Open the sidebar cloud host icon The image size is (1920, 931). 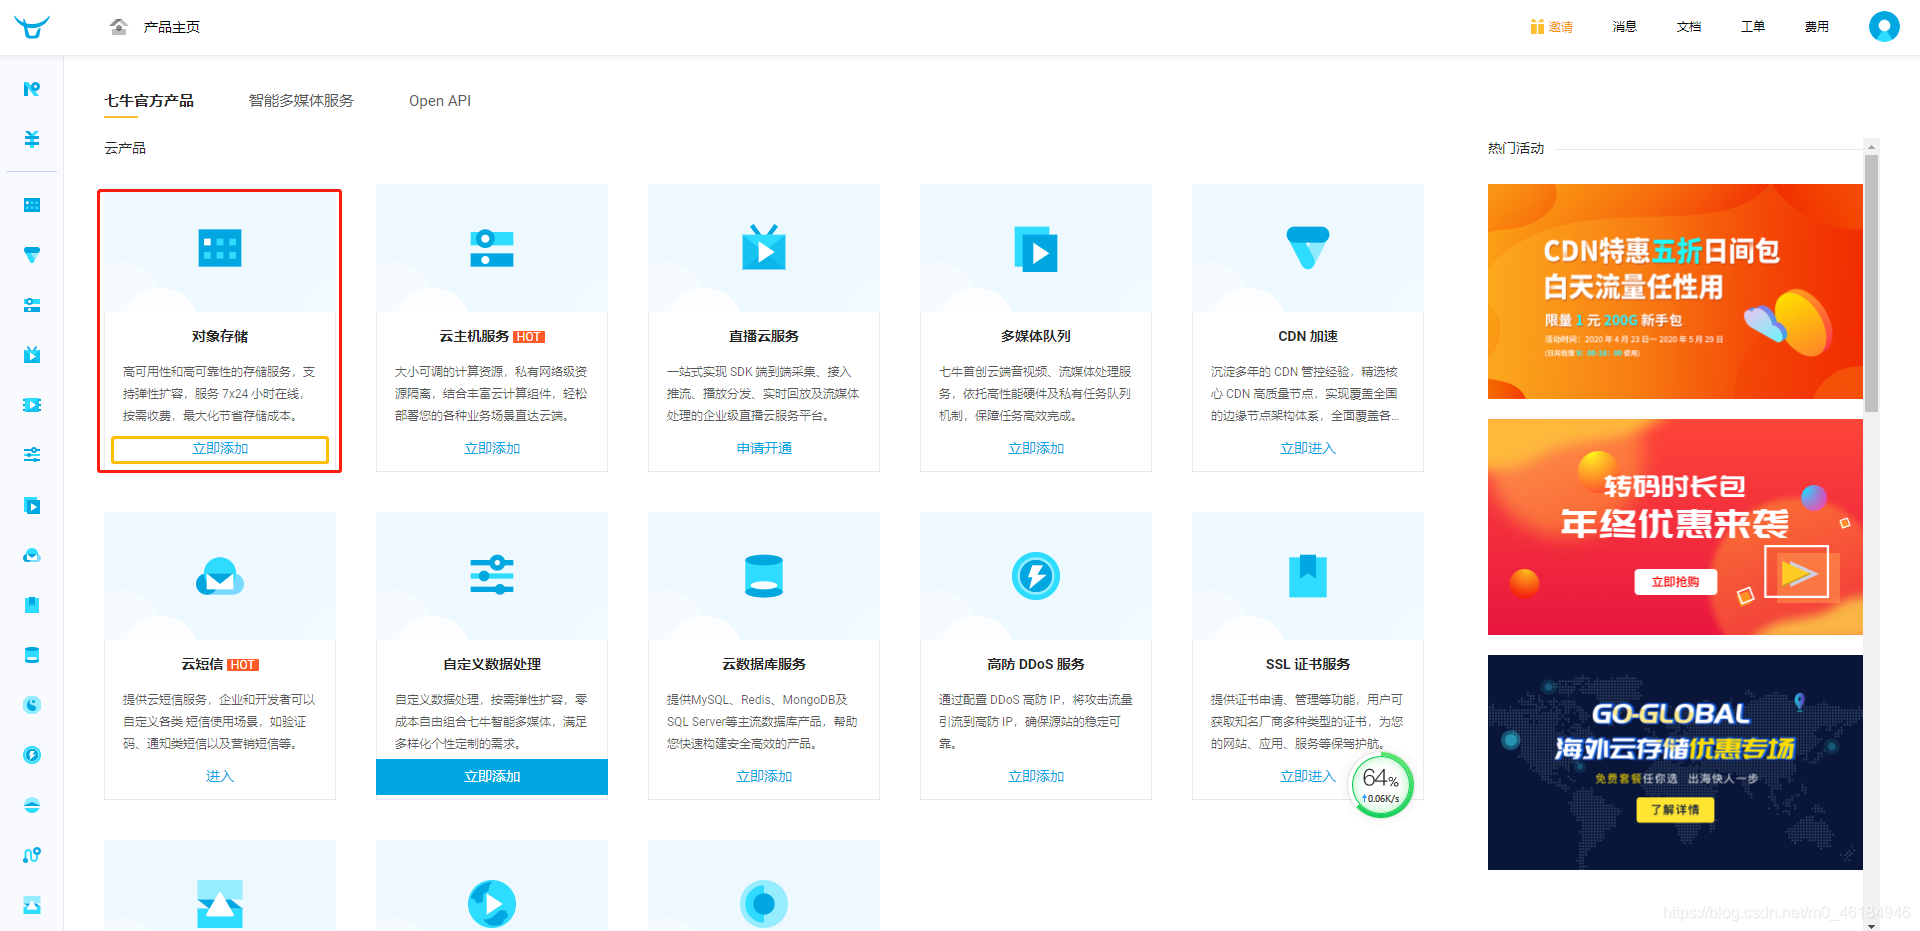pyautogui.click(x=32, y=305)
